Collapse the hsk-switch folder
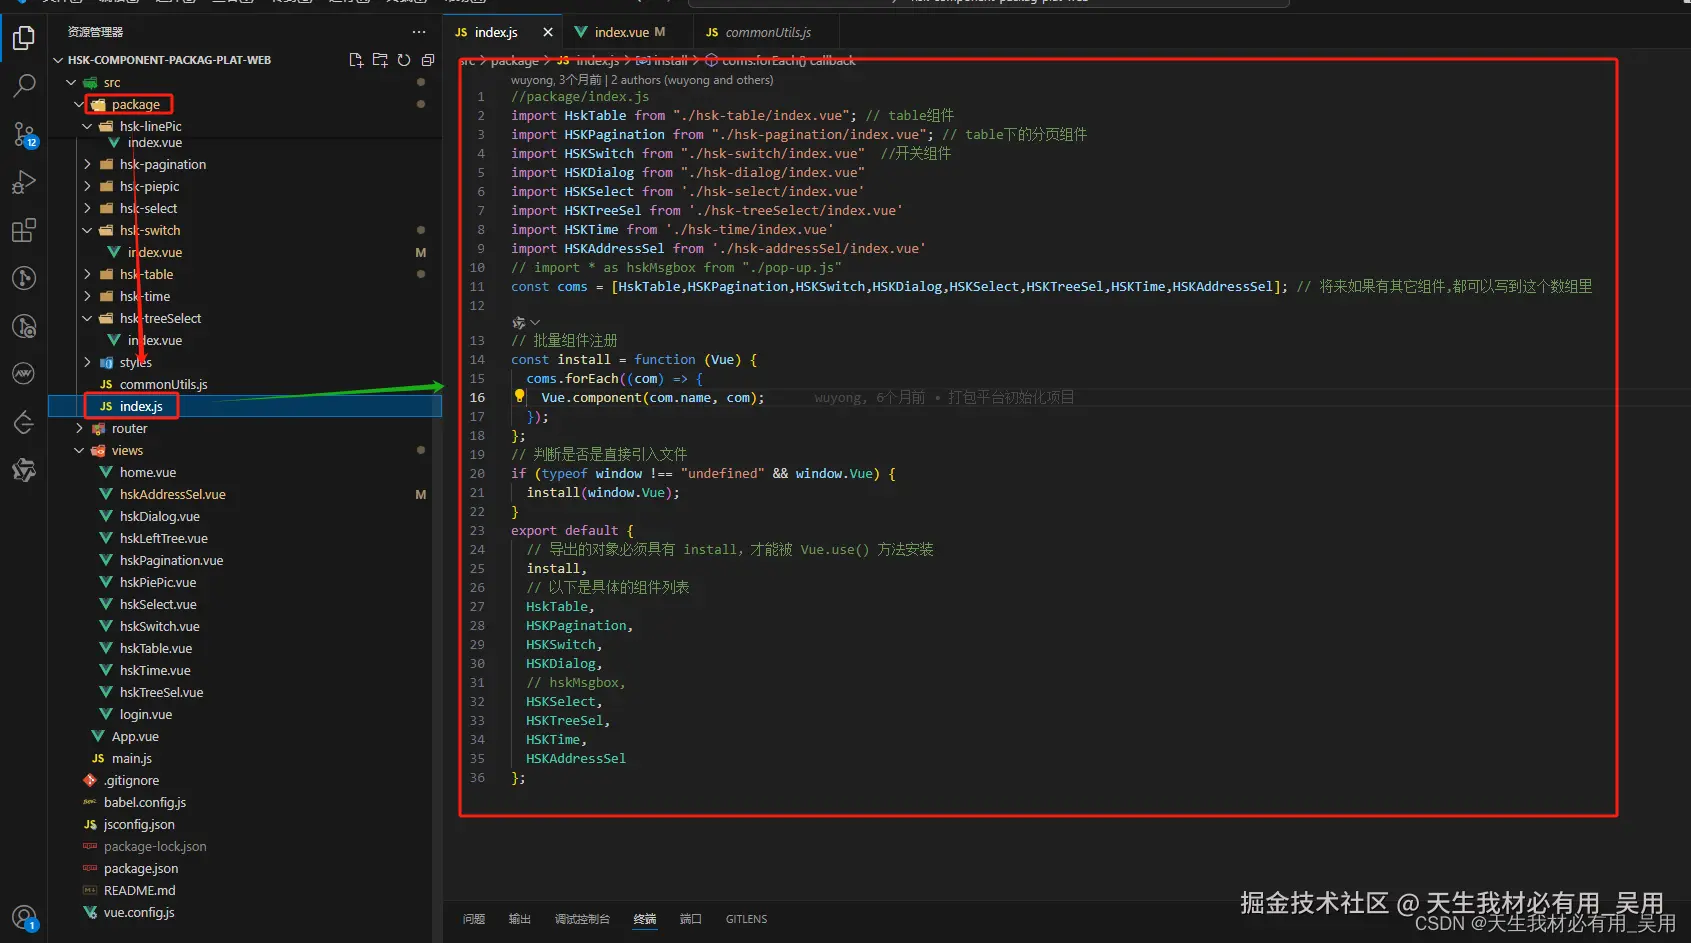The width and height of the screenshot is (1691, 943). click(x=87, y=230)
